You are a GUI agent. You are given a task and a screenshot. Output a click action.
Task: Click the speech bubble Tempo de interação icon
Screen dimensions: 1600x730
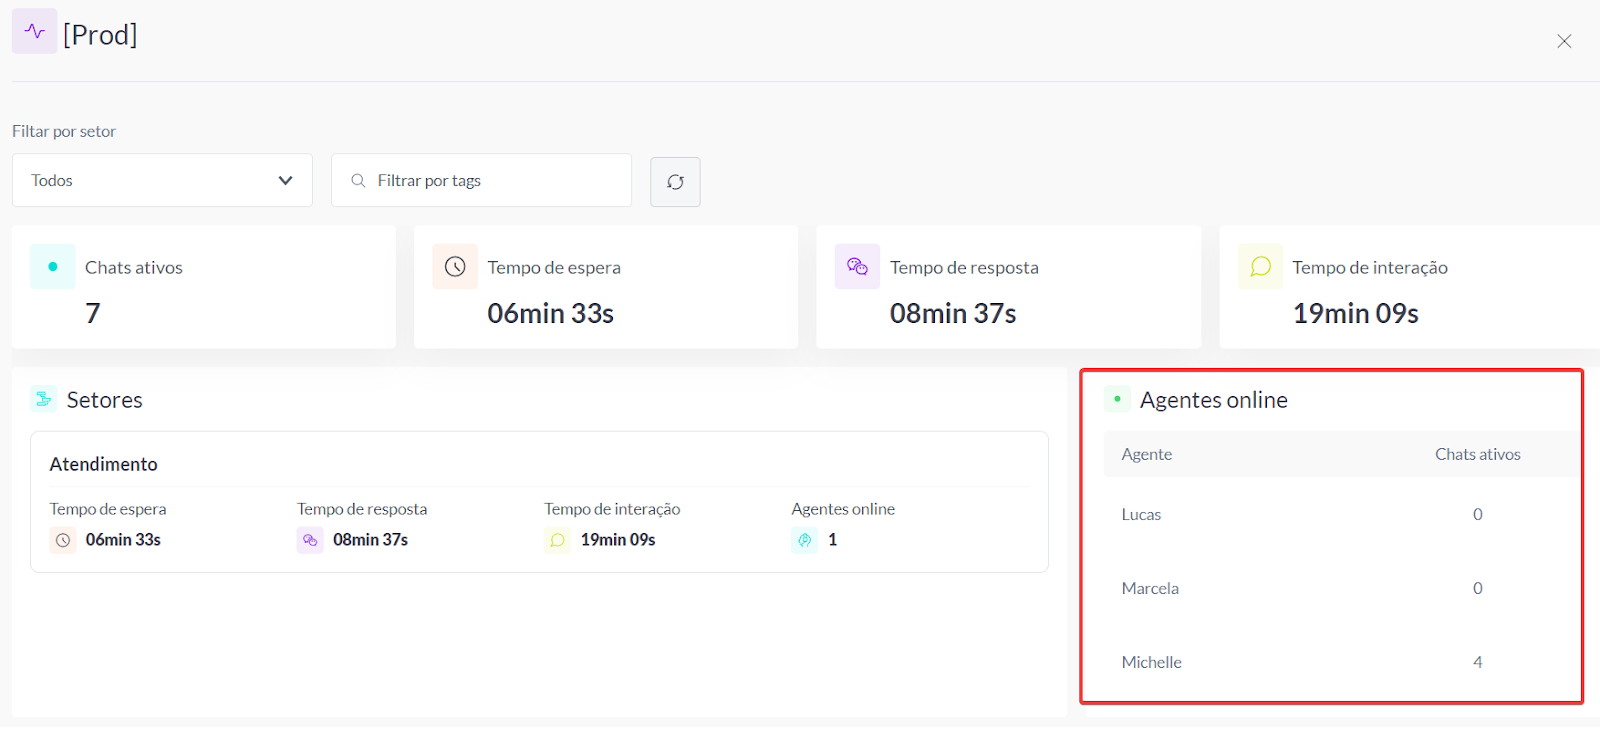(x=1260, y=267)
